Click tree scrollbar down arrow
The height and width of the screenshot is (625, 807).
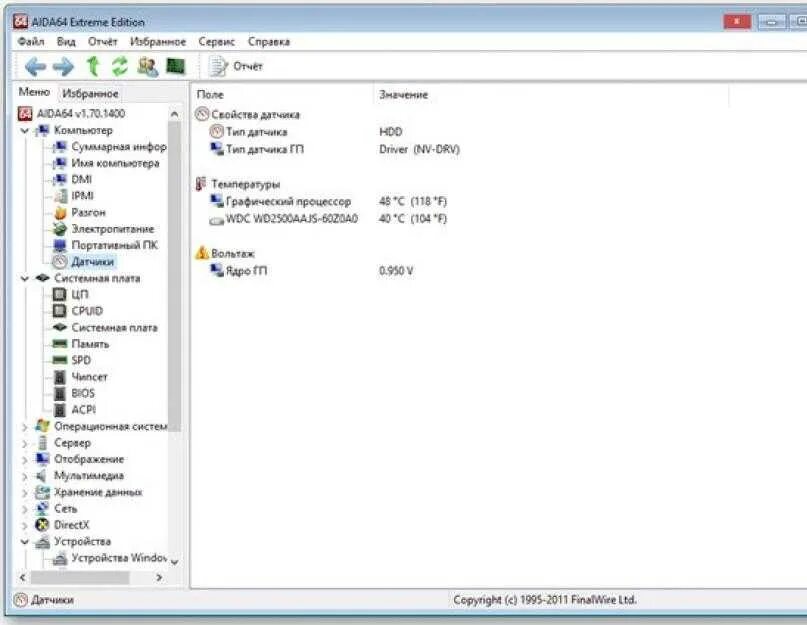click(174, 562)
